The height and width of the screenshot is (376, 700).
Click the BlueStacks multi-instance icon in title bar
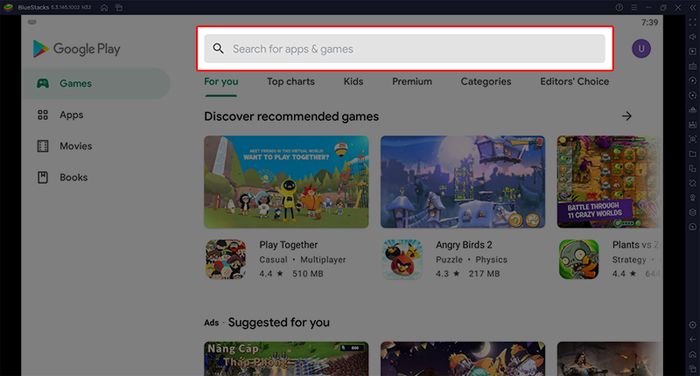tap(119, 8)
